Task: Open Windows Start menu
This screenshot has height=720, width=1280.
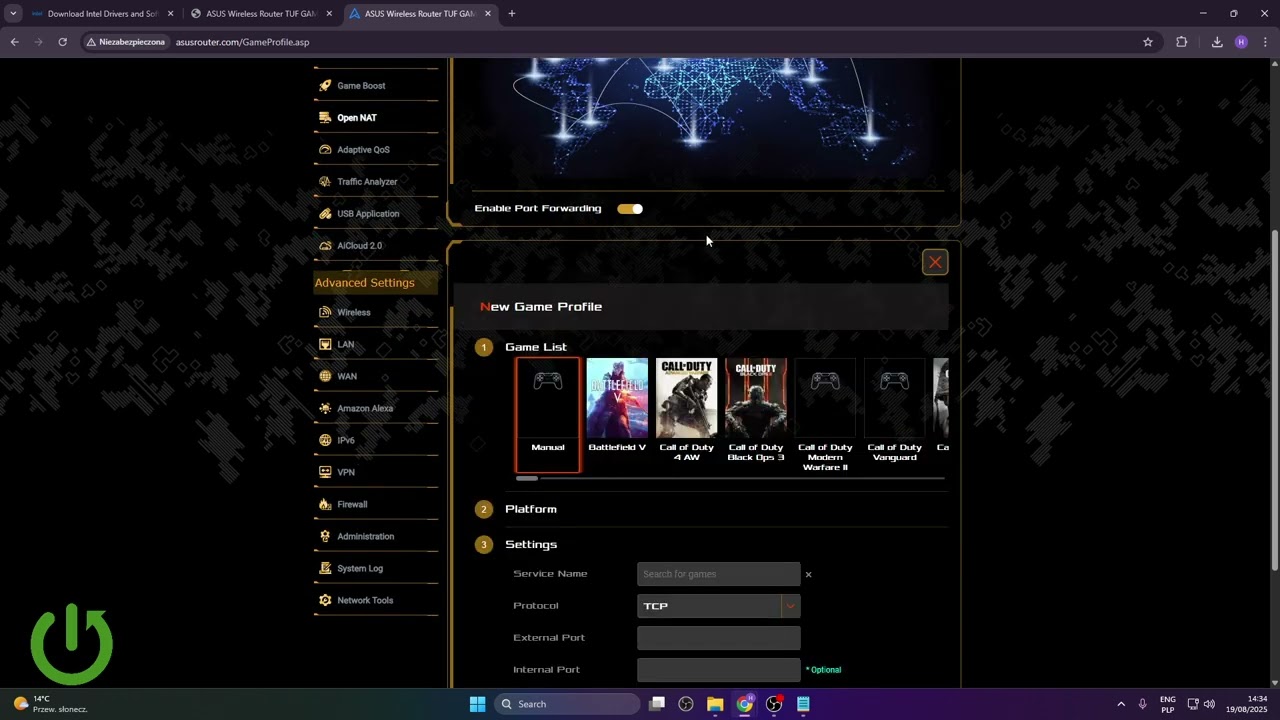Action: tap(477, 704)
